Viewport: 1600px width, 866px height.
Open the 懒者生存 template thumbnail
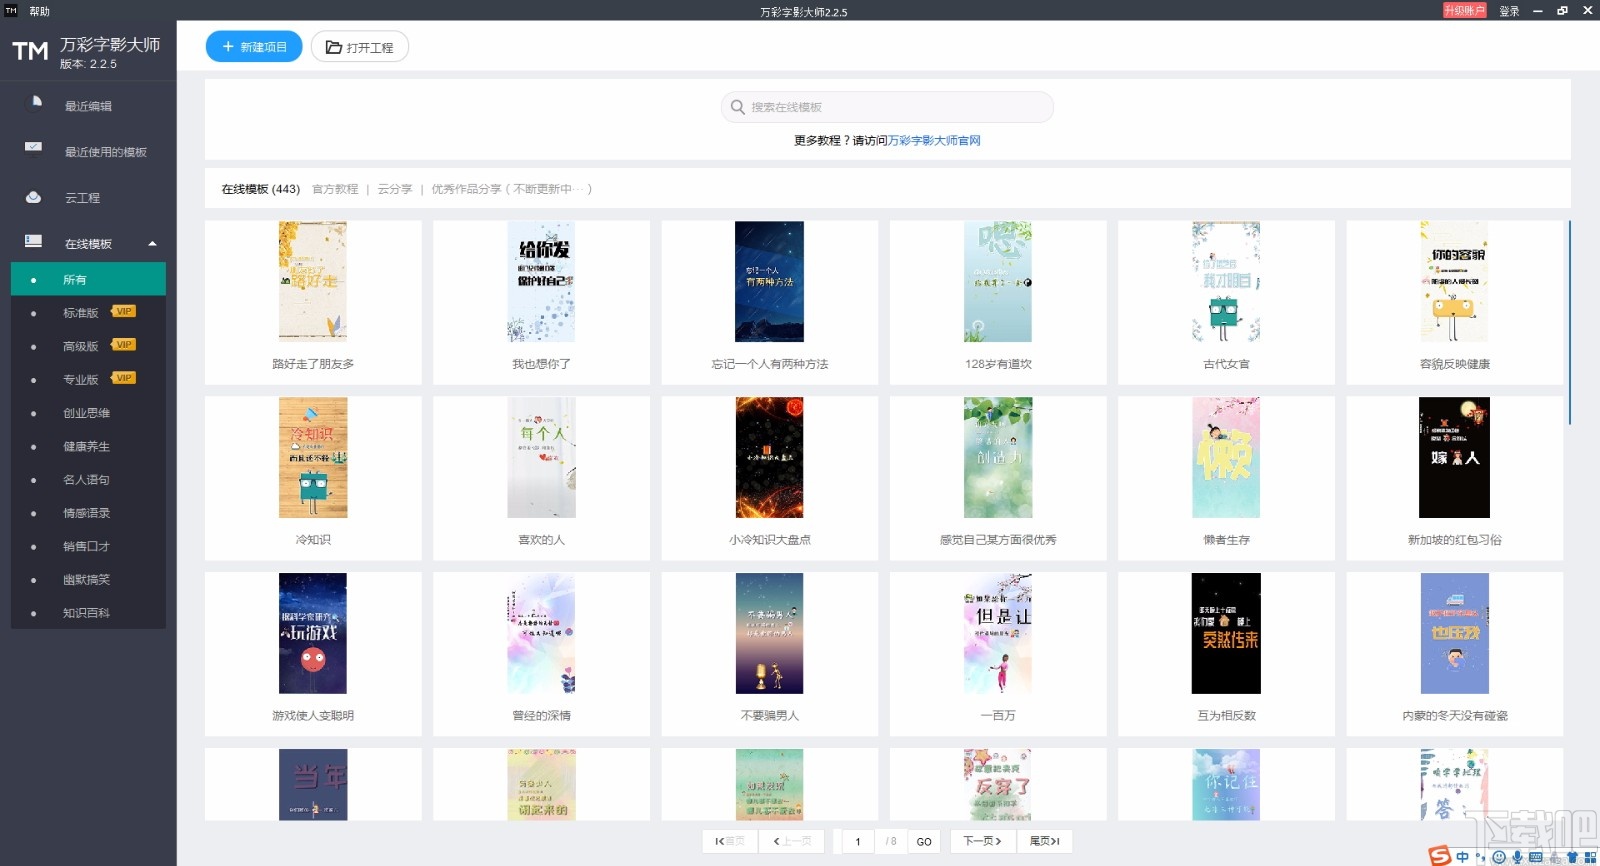[1226, 458]
